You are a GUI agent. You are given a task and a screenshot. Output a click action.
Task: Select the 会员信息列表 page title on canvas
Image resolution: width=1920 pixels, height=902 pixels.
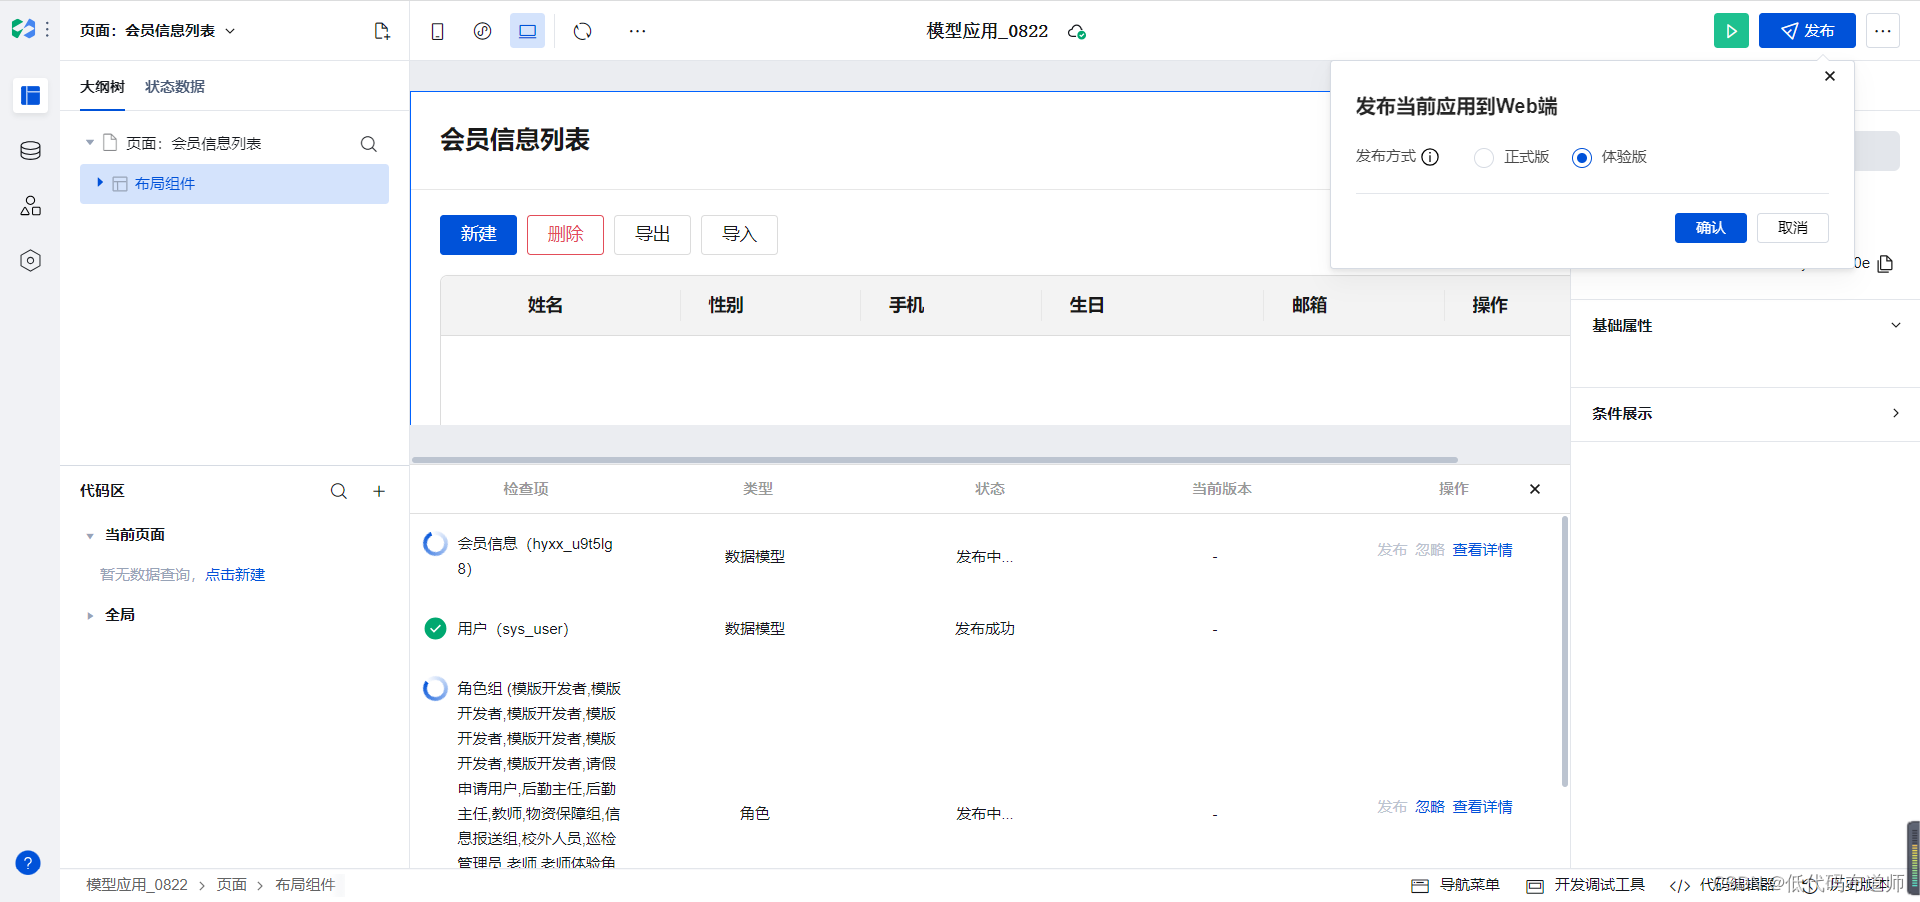pos(515,140)
